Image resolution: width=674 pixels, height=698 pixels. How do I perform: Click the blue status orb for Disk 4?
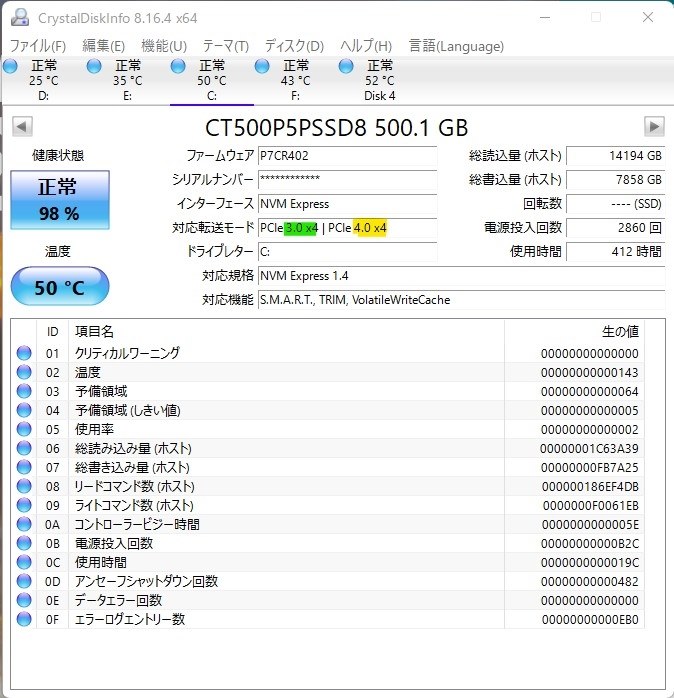tap(346, 66)
